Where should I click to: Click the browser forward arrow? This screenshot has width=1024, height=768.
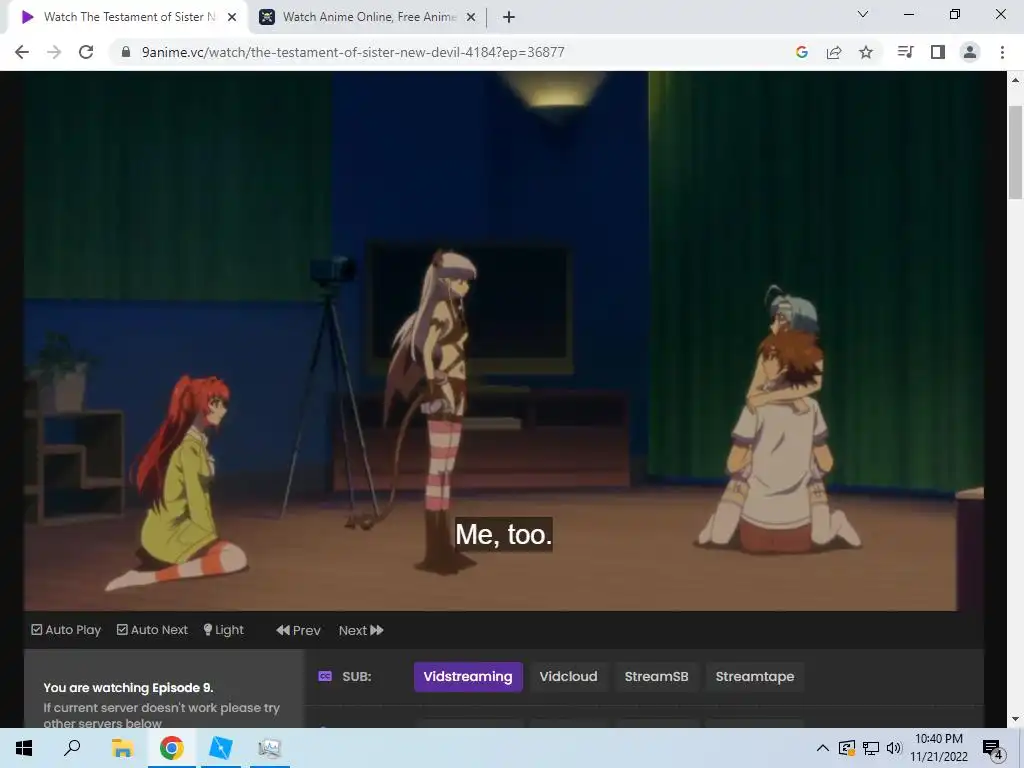pyautogui.click(x=54, y=52)
